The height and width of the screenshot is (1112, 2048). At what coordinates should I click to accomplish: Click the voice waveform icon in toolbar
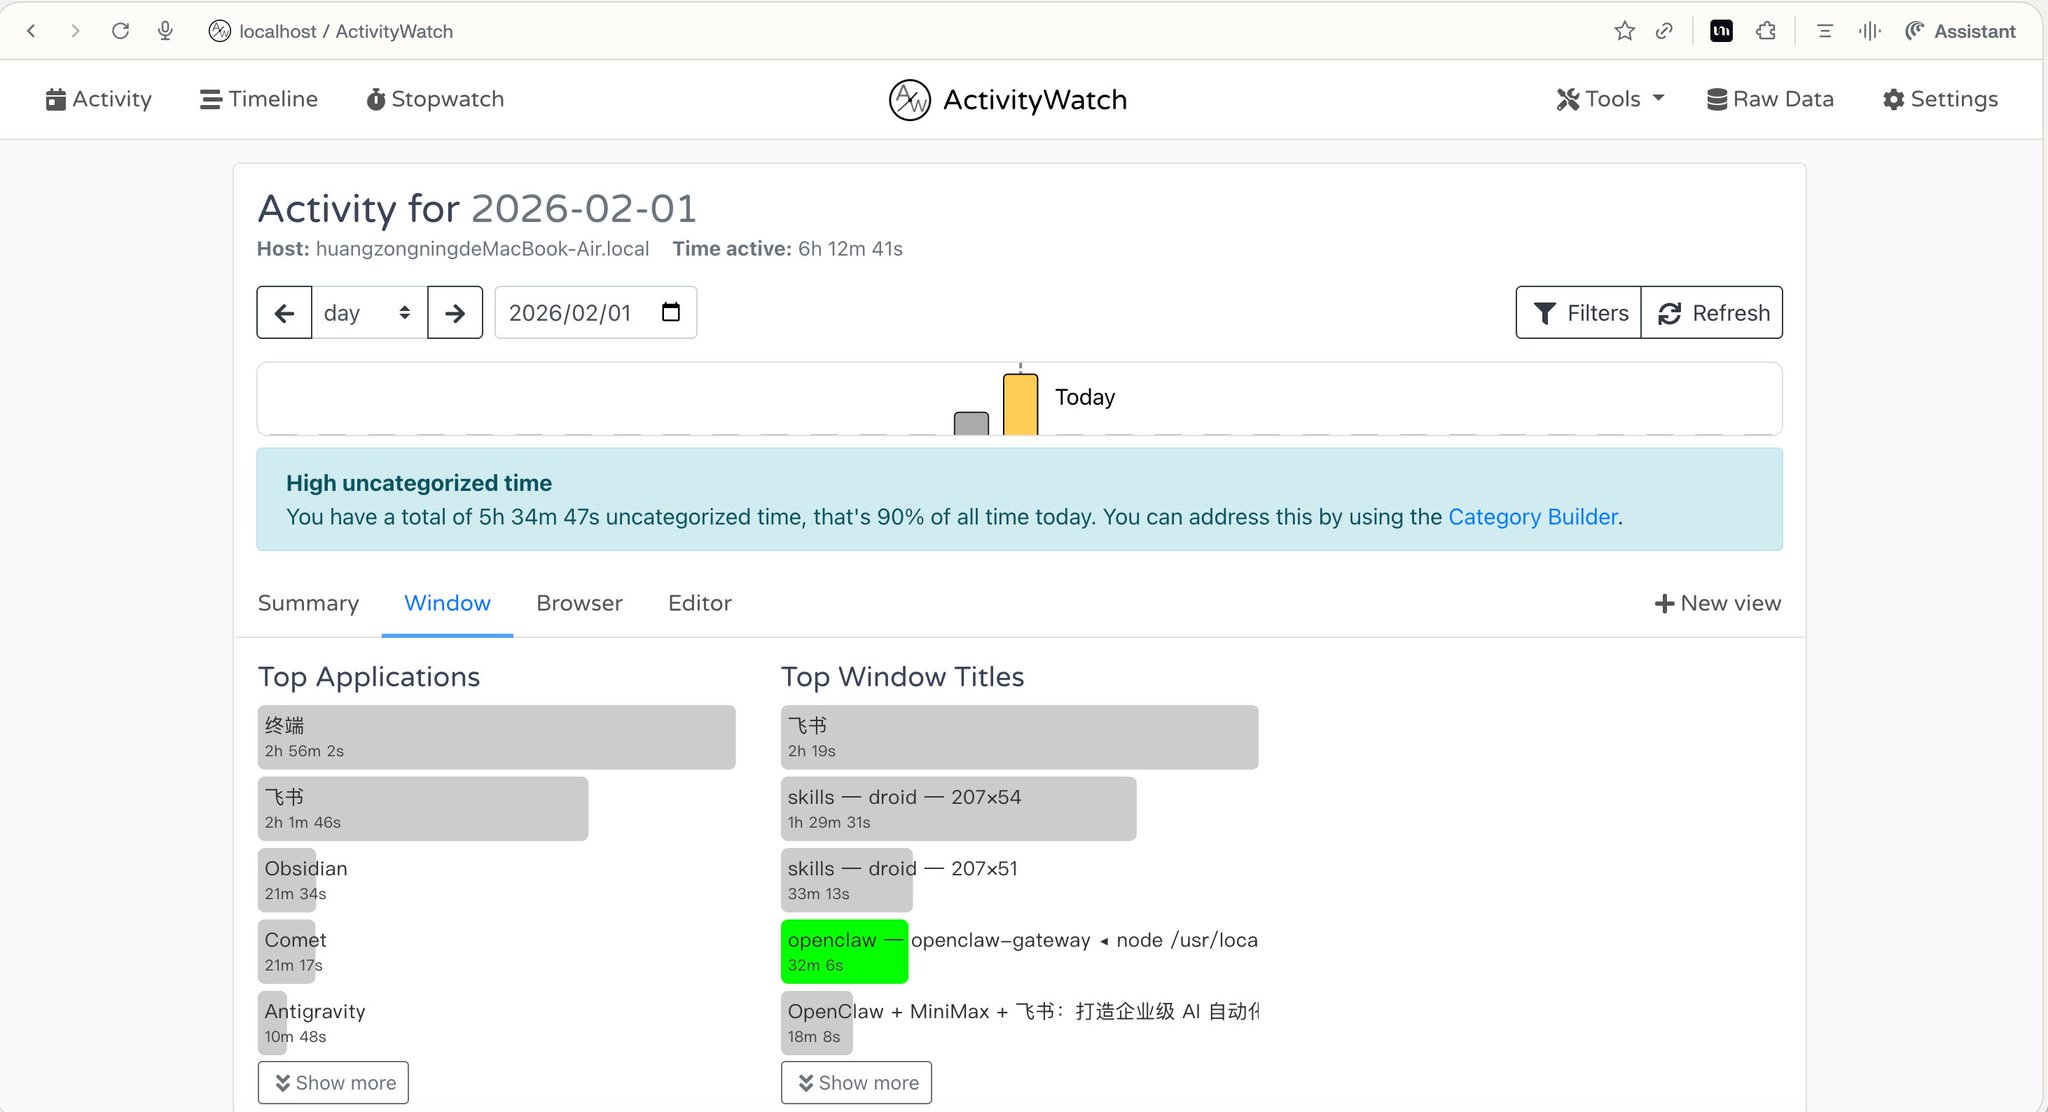coord(1870,31)
